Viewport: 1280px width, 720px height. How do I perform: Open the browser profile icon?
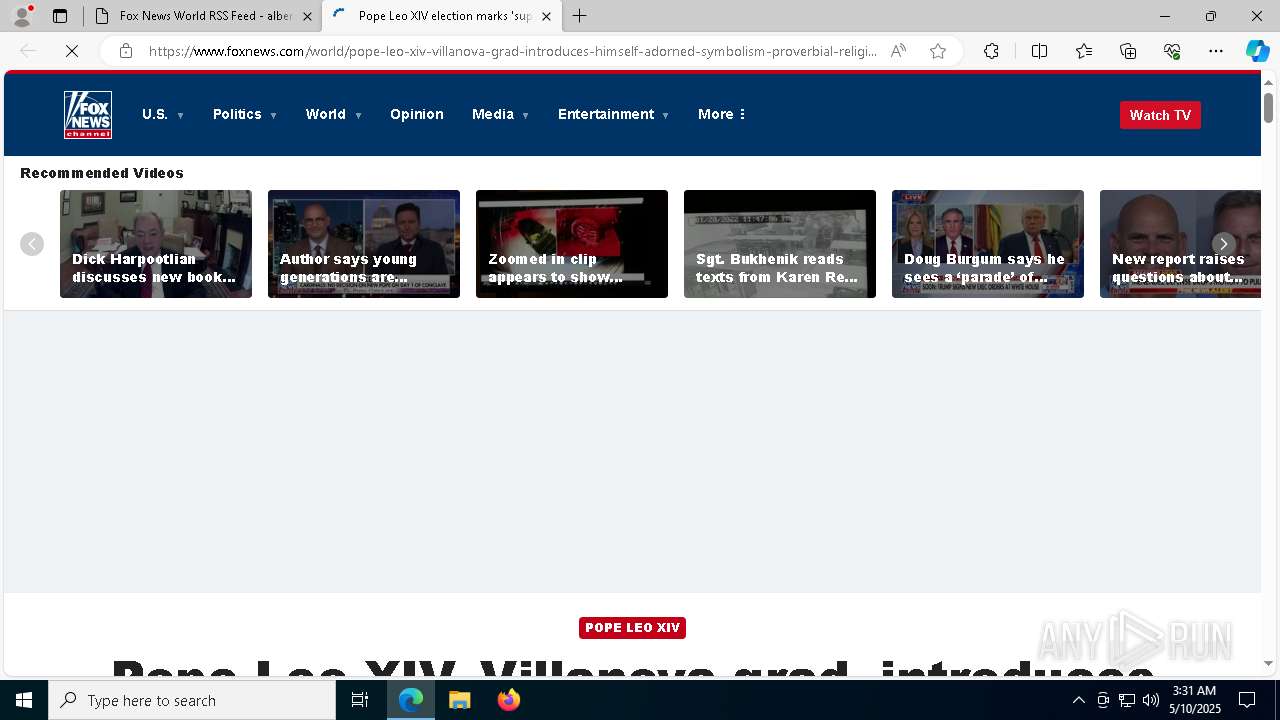22,16
